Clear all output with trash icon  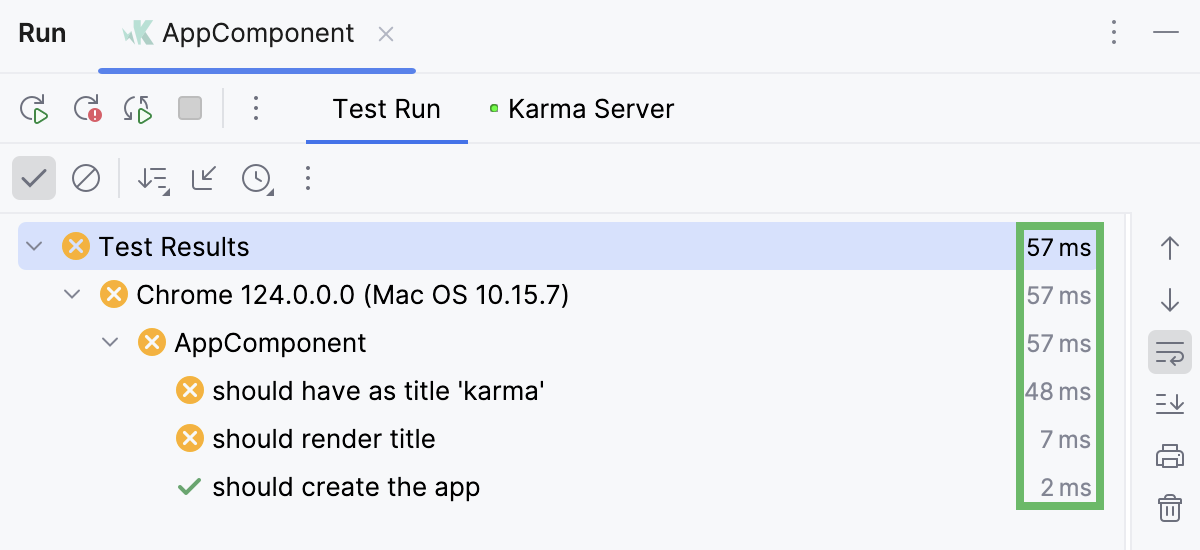click(x=1169, y=508)
